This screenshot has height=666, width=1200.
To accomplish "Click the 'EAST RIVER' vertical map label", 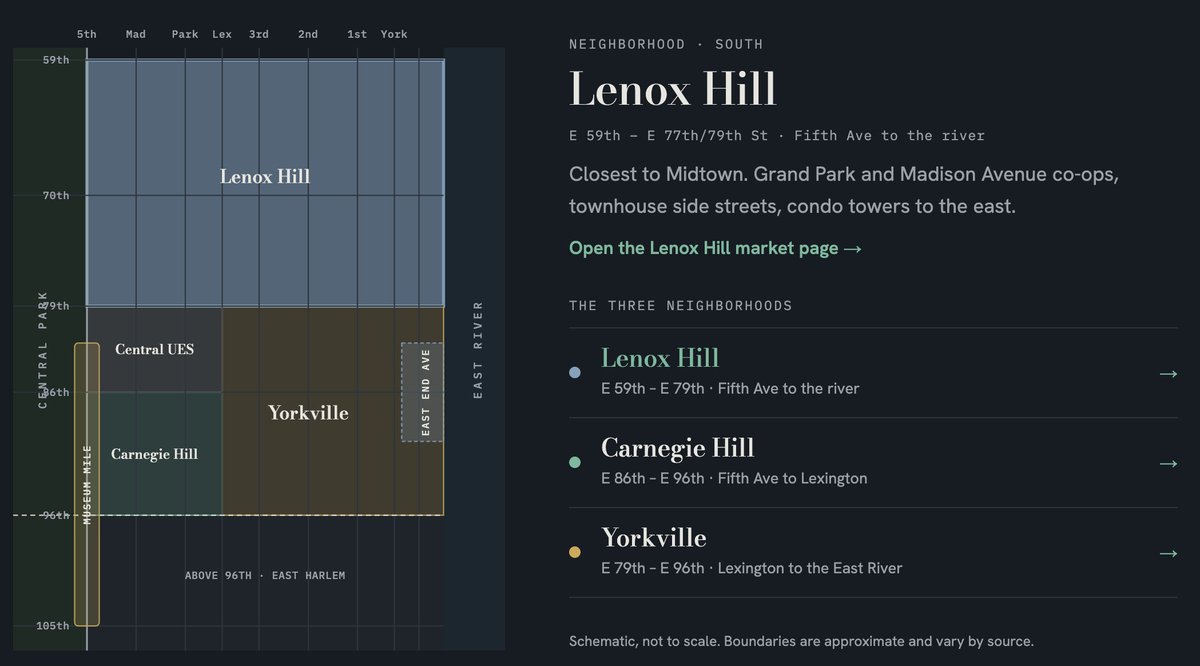I will point(478,350).
